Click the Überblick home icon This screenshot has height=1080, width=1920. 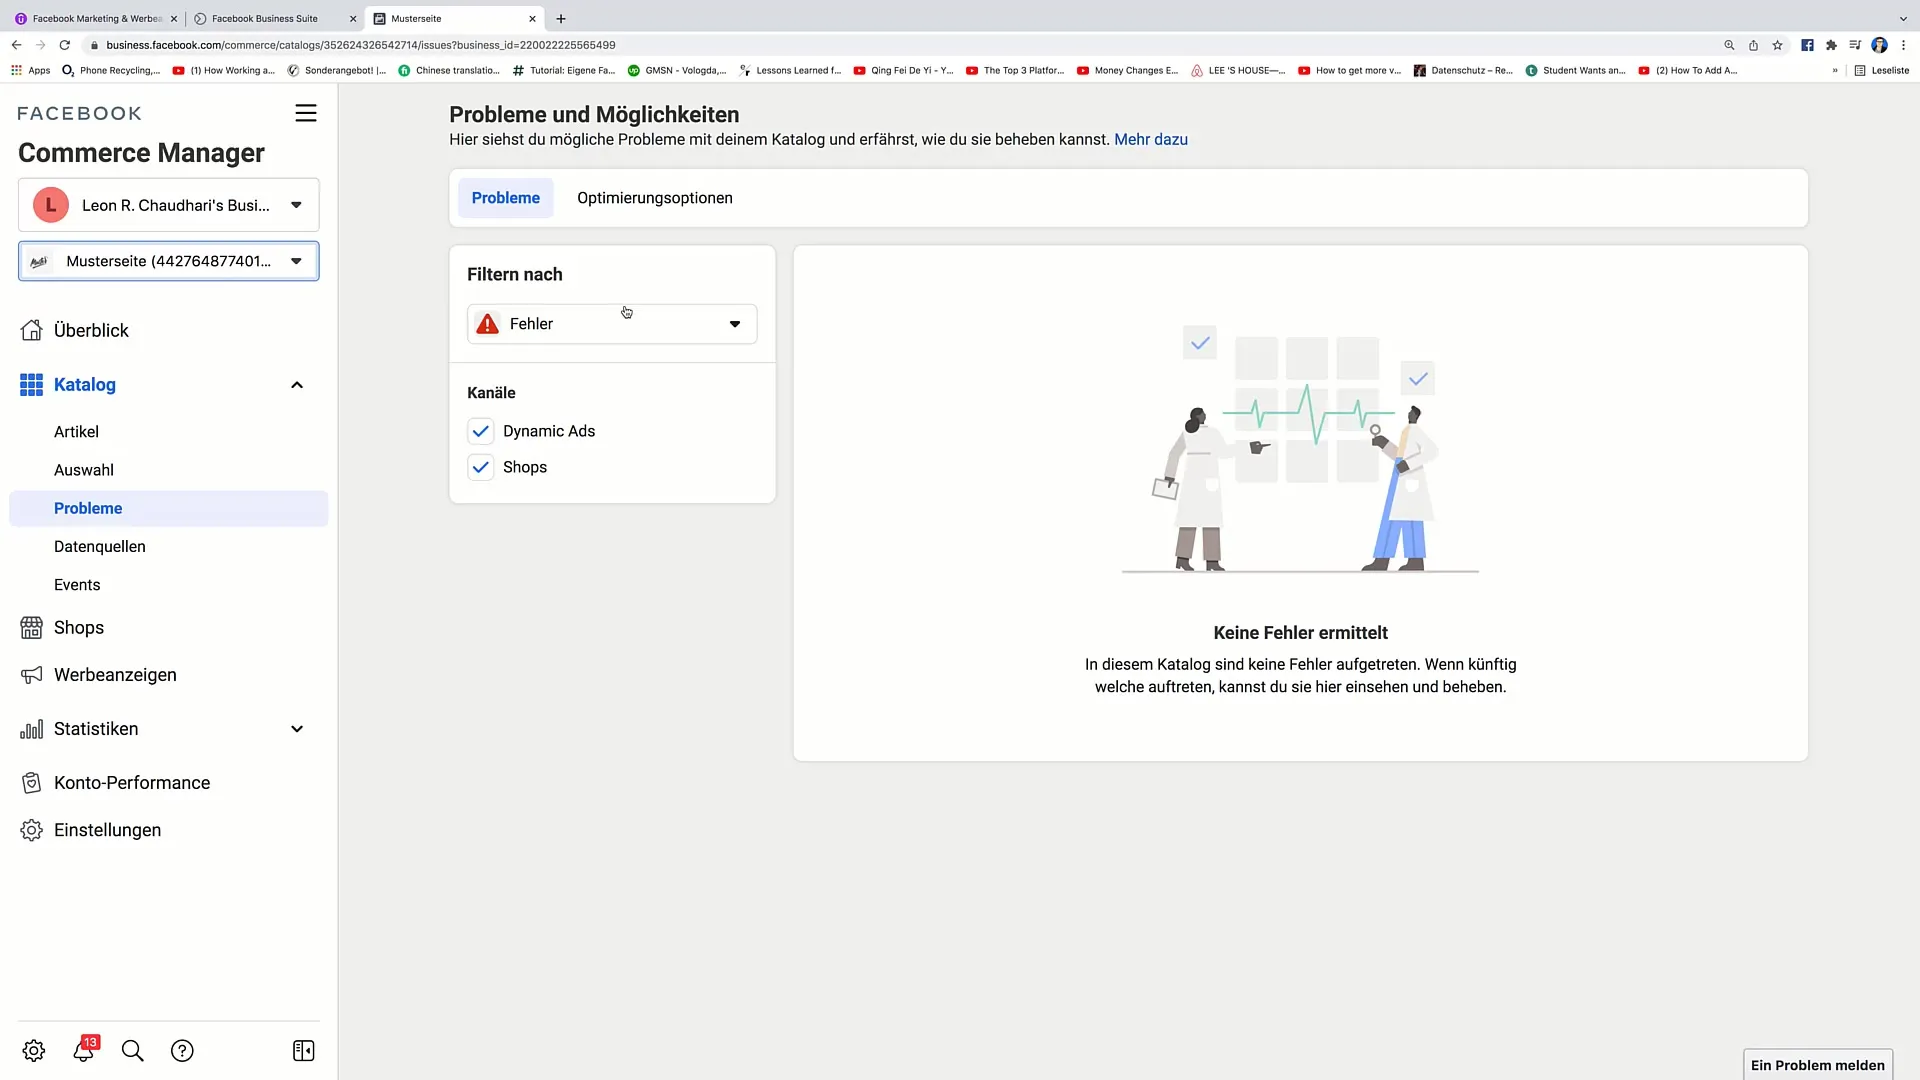(32, 330)
